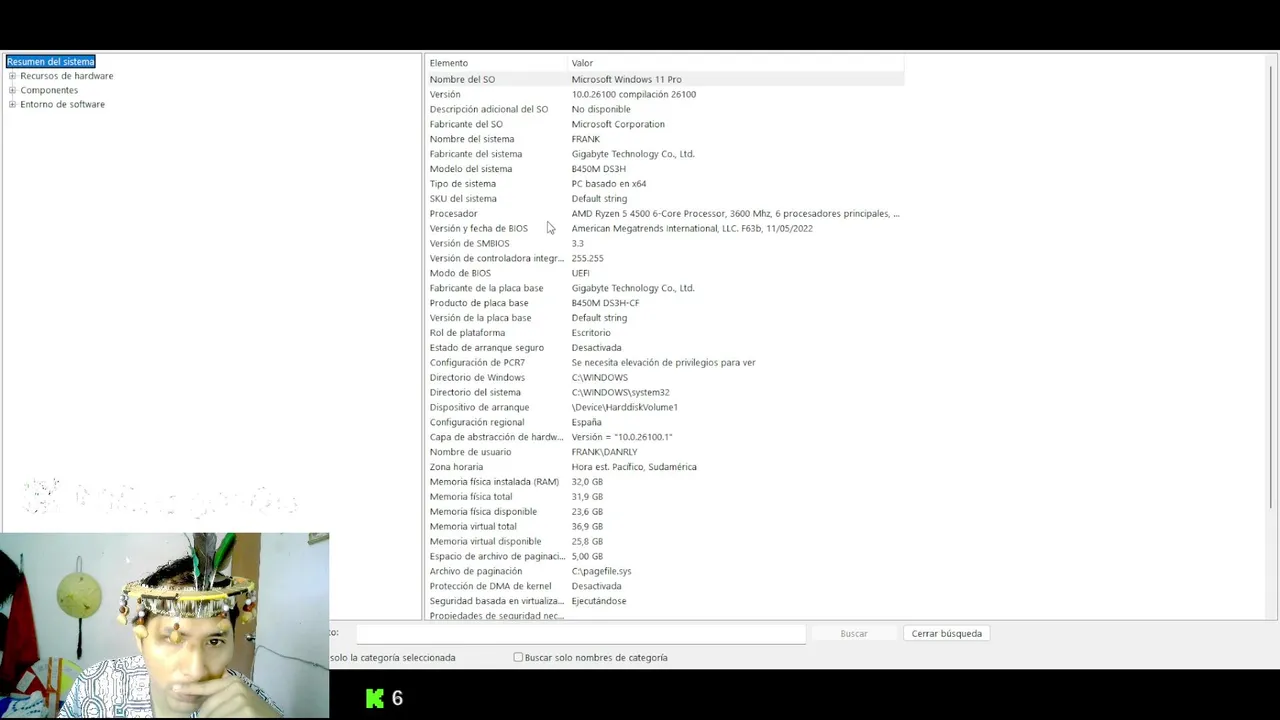1280x720 pixels.
Task: Focus the search text input field
Action: pos(580,634)
